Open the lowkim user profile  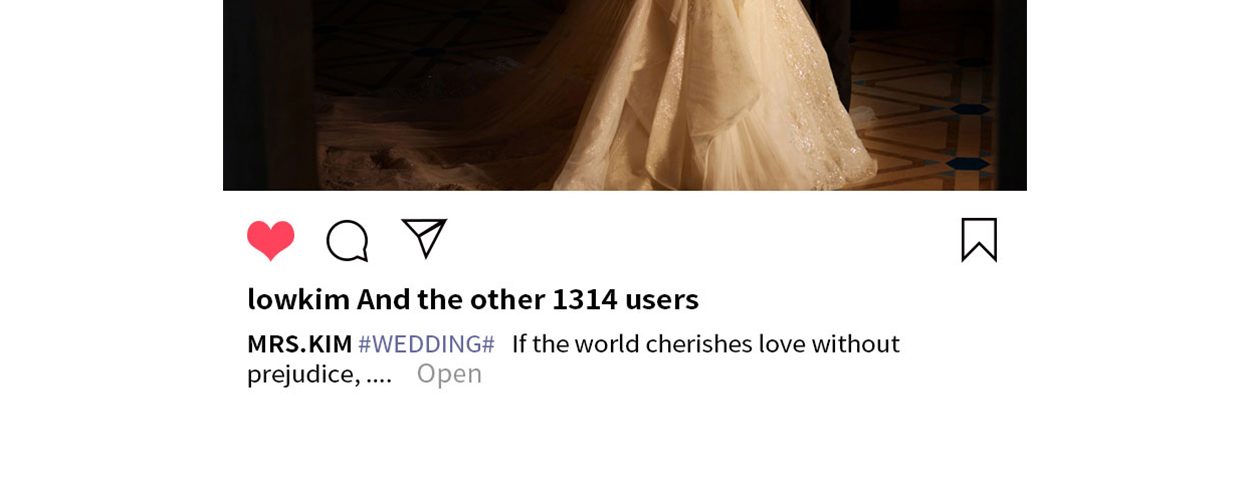pyautogui.click(x=298, y=299)
